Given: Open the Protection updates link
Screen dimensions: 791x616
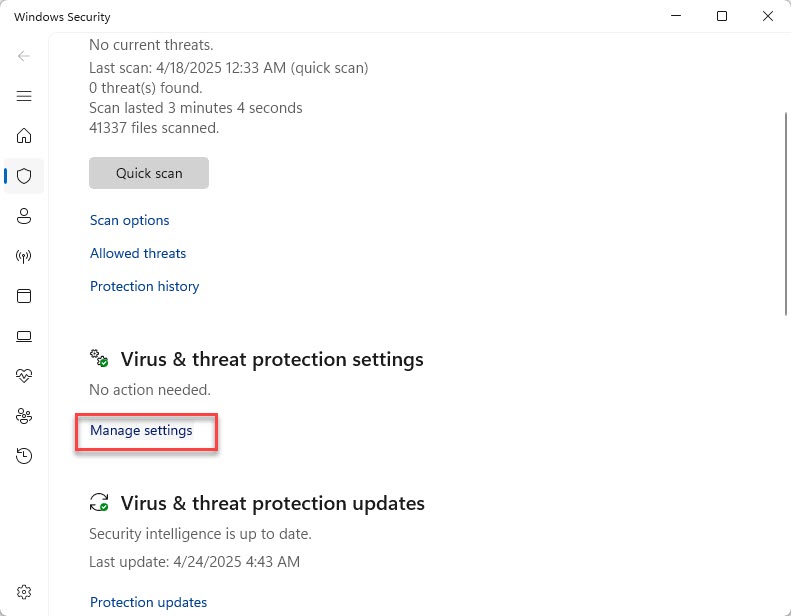Looking at the screenshot, I should (149, 602).
